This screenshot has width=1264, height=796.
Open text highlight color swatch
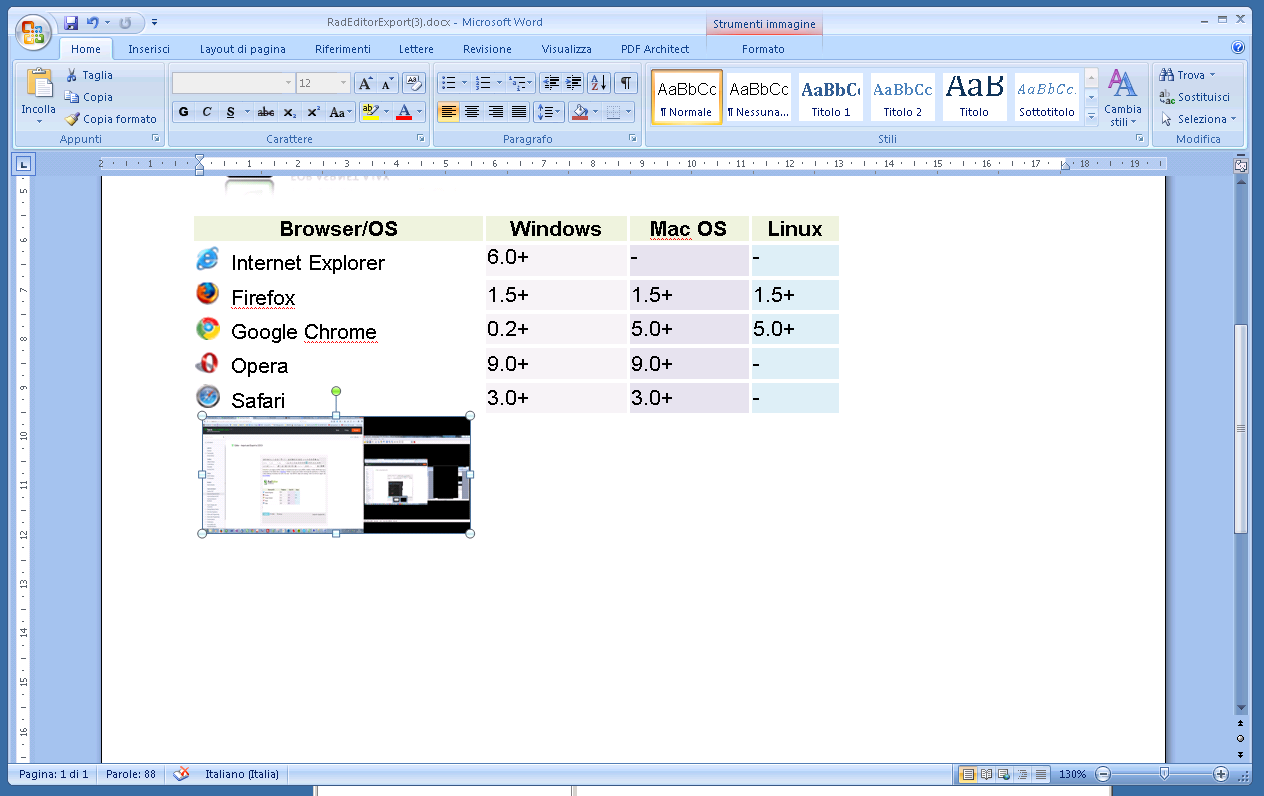(x=370, y=112)
